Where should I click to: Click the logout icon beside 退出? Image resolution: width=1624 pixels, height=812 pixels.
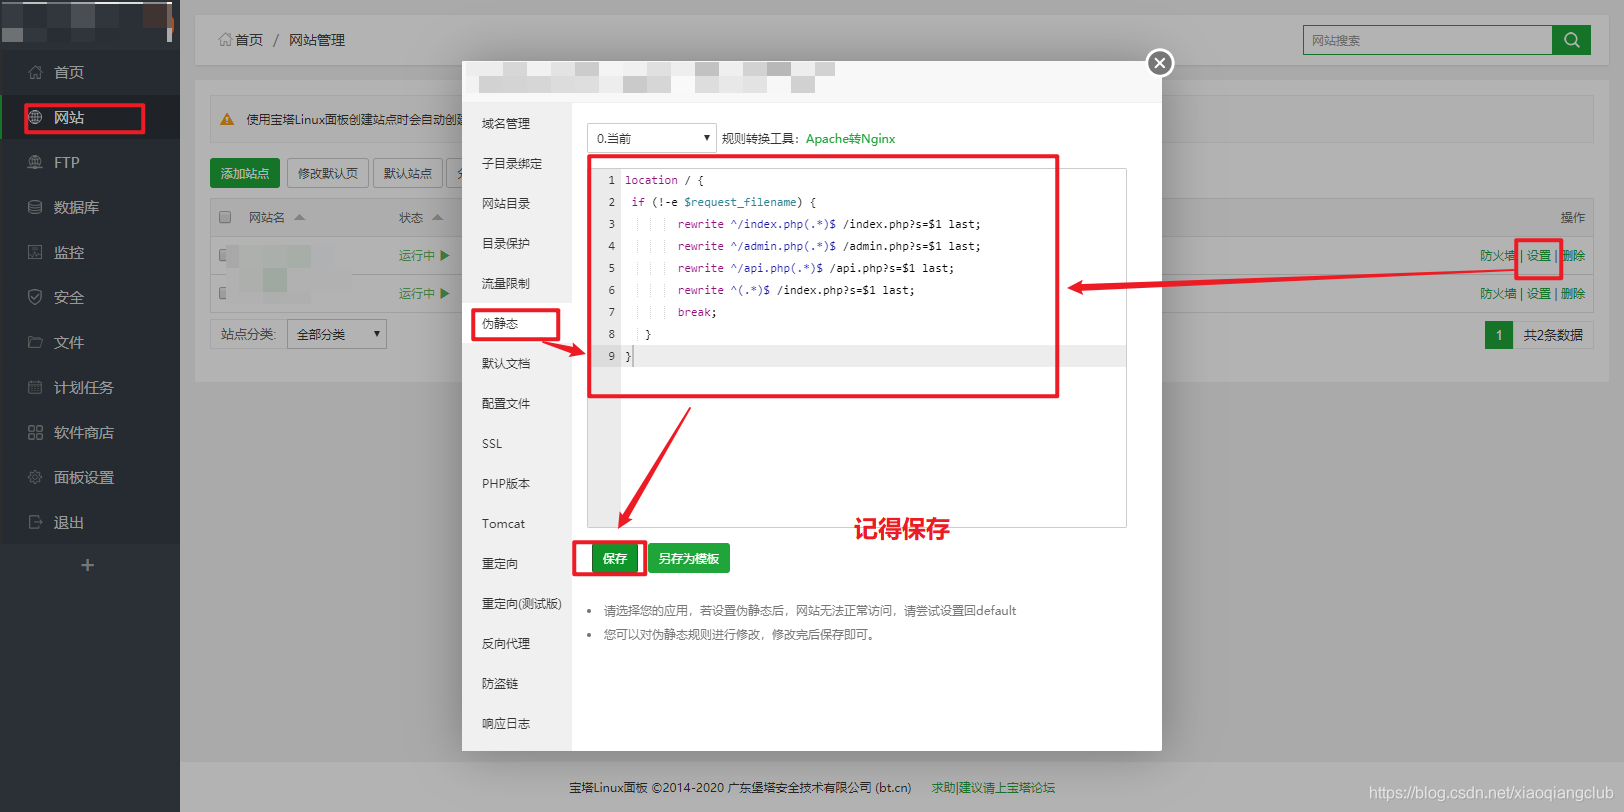click(x=35, y=522)
